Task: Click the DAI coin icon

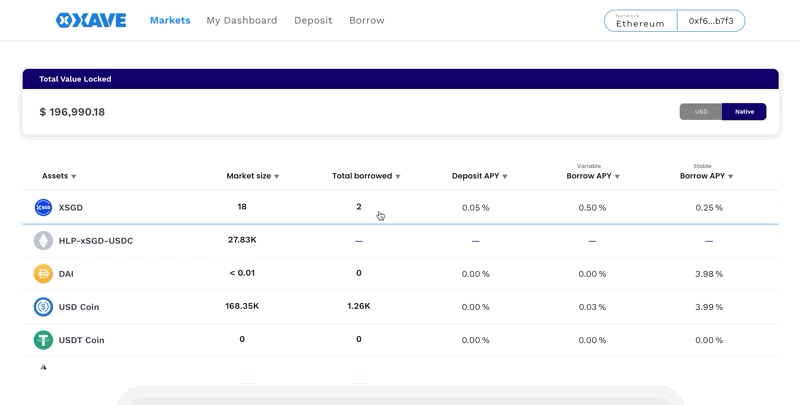Action: [x=43, y=274]
